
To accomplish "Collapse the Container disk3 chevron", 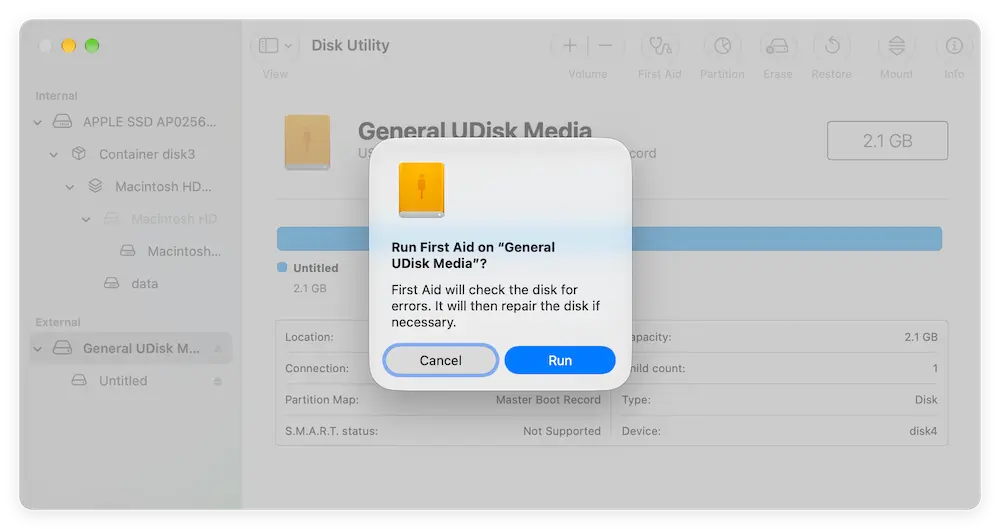I will 54,154.
